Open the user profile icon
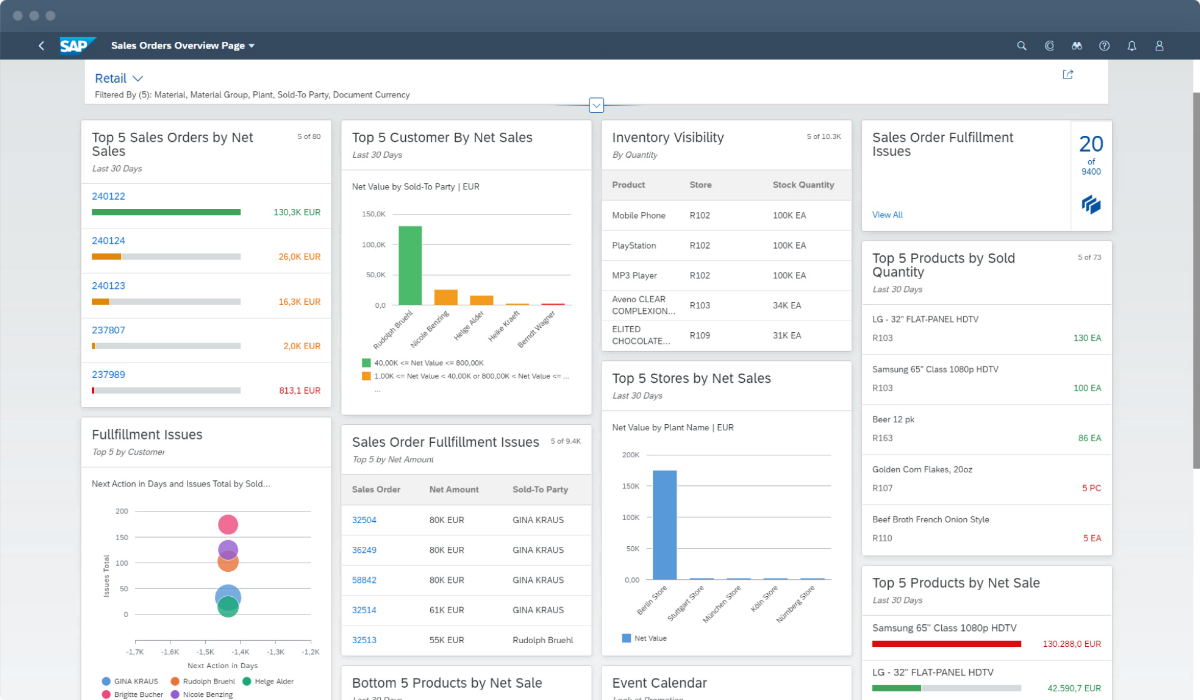The width and height of the screenshot is (1200, 700). 1160,46
